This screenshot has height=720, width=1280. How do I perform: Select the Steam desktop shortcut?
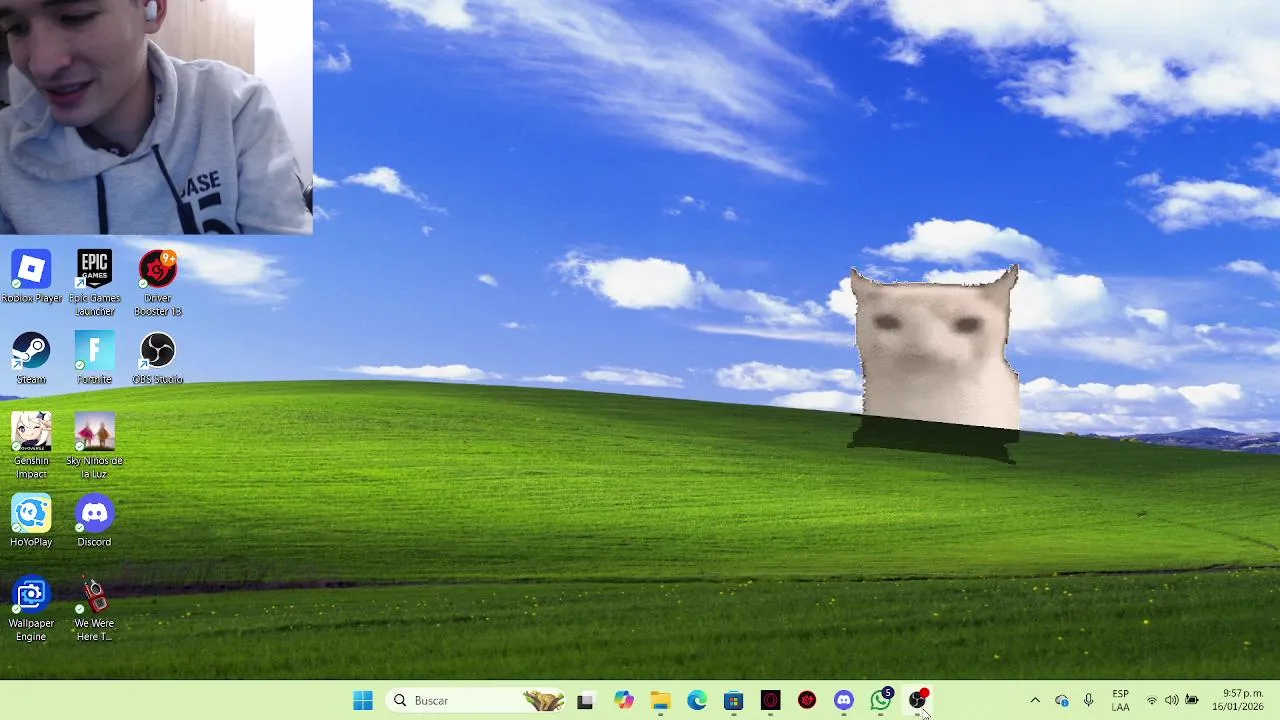point(31,358)
